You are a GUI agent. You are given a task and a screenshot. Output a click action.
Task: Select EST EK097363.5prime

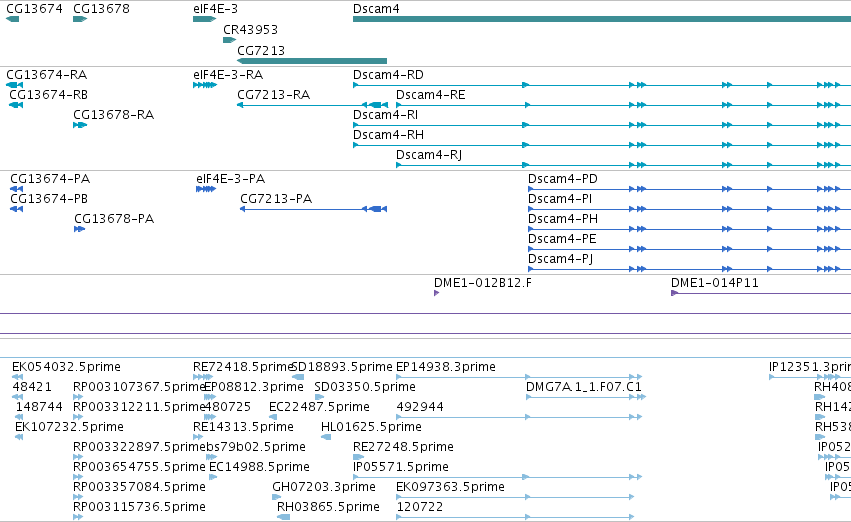[515, 496]
